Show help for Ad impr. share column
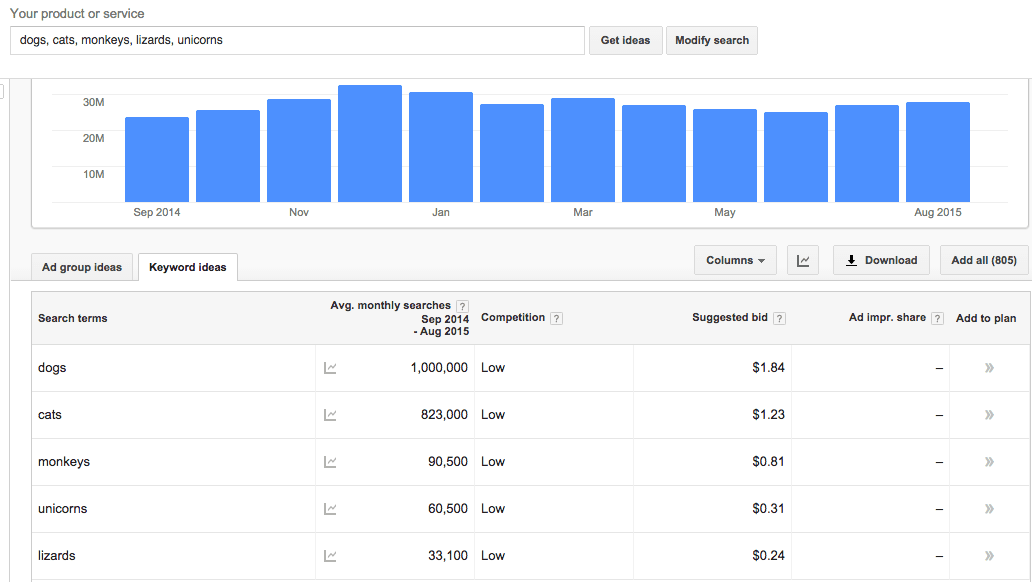The height and width of the screenshot is (582, 1032). click(x=938, y=318)
